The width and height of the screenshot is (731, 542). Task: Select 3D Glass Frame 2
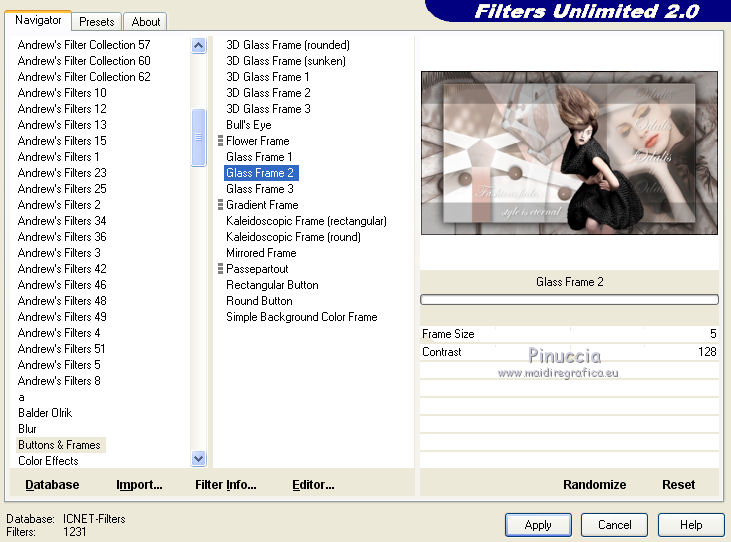(x=268, y=93)
